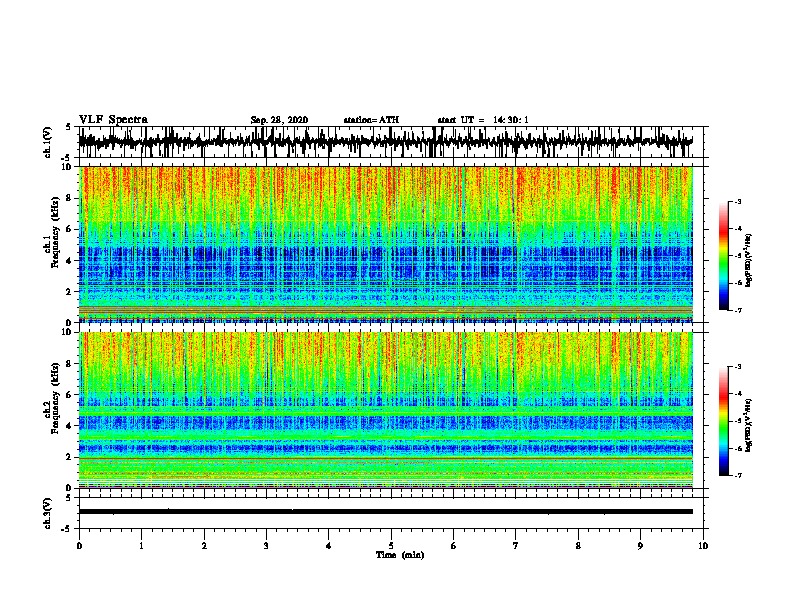Click the "Time (min)" axis title
Image resolution: width=792 pixels, height=612 pixels.
pos(400,555)
